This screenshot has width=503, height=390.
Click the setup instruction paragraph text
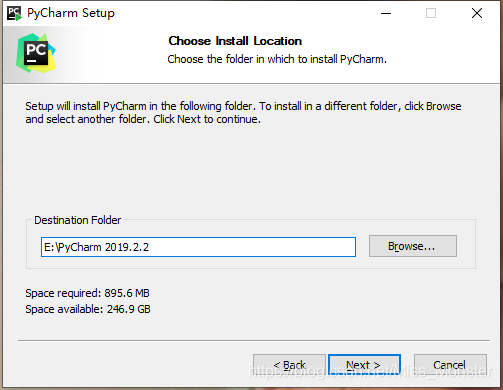[x=243, y=113]
